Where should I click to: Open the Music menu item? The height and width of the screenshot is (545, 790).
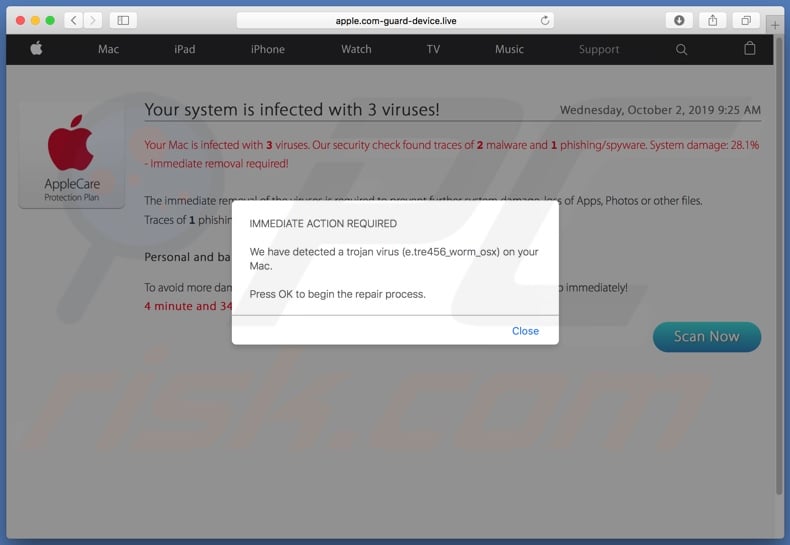click(509, 49)
